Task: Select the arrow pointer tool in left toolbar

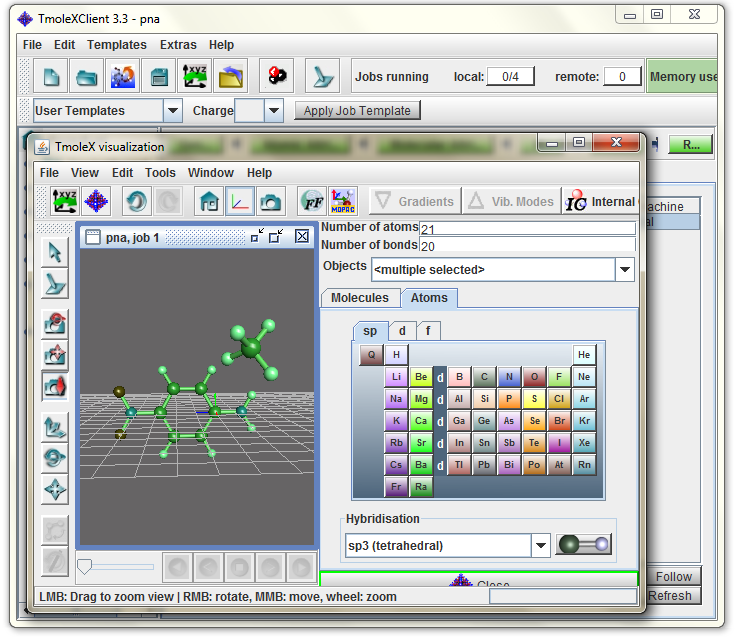Action: click(55, 251)
